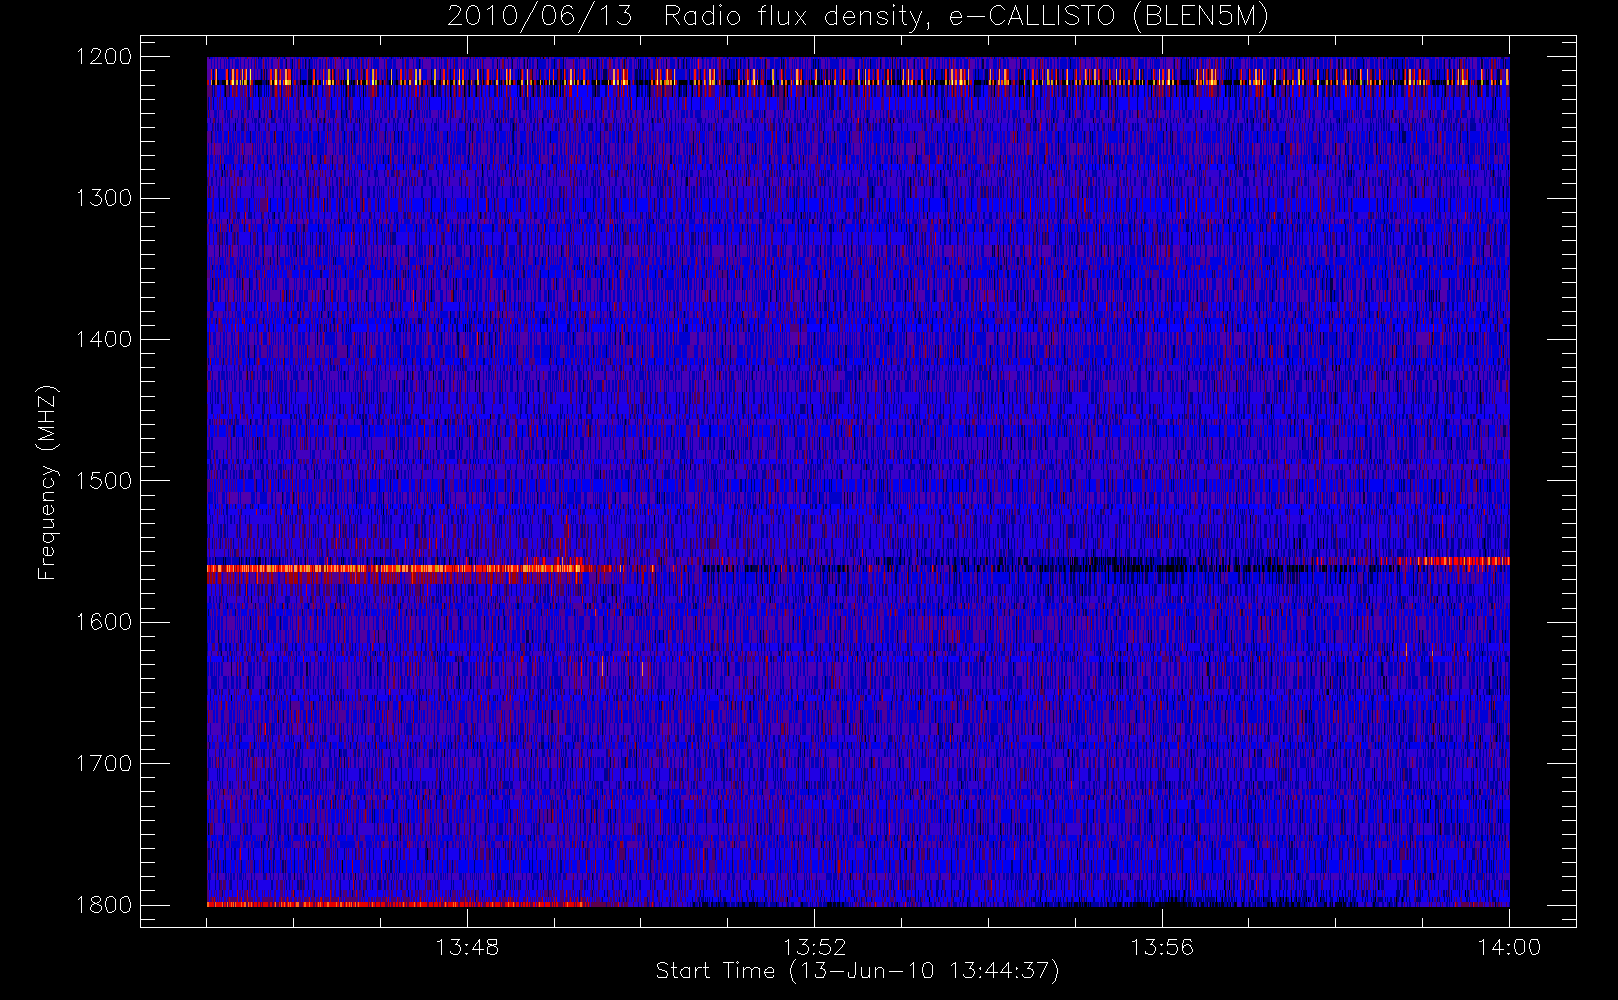Select the 13:56 time tick label
The width and height of the screenshot is (1618, 1000).
(x=1162, y=947)
